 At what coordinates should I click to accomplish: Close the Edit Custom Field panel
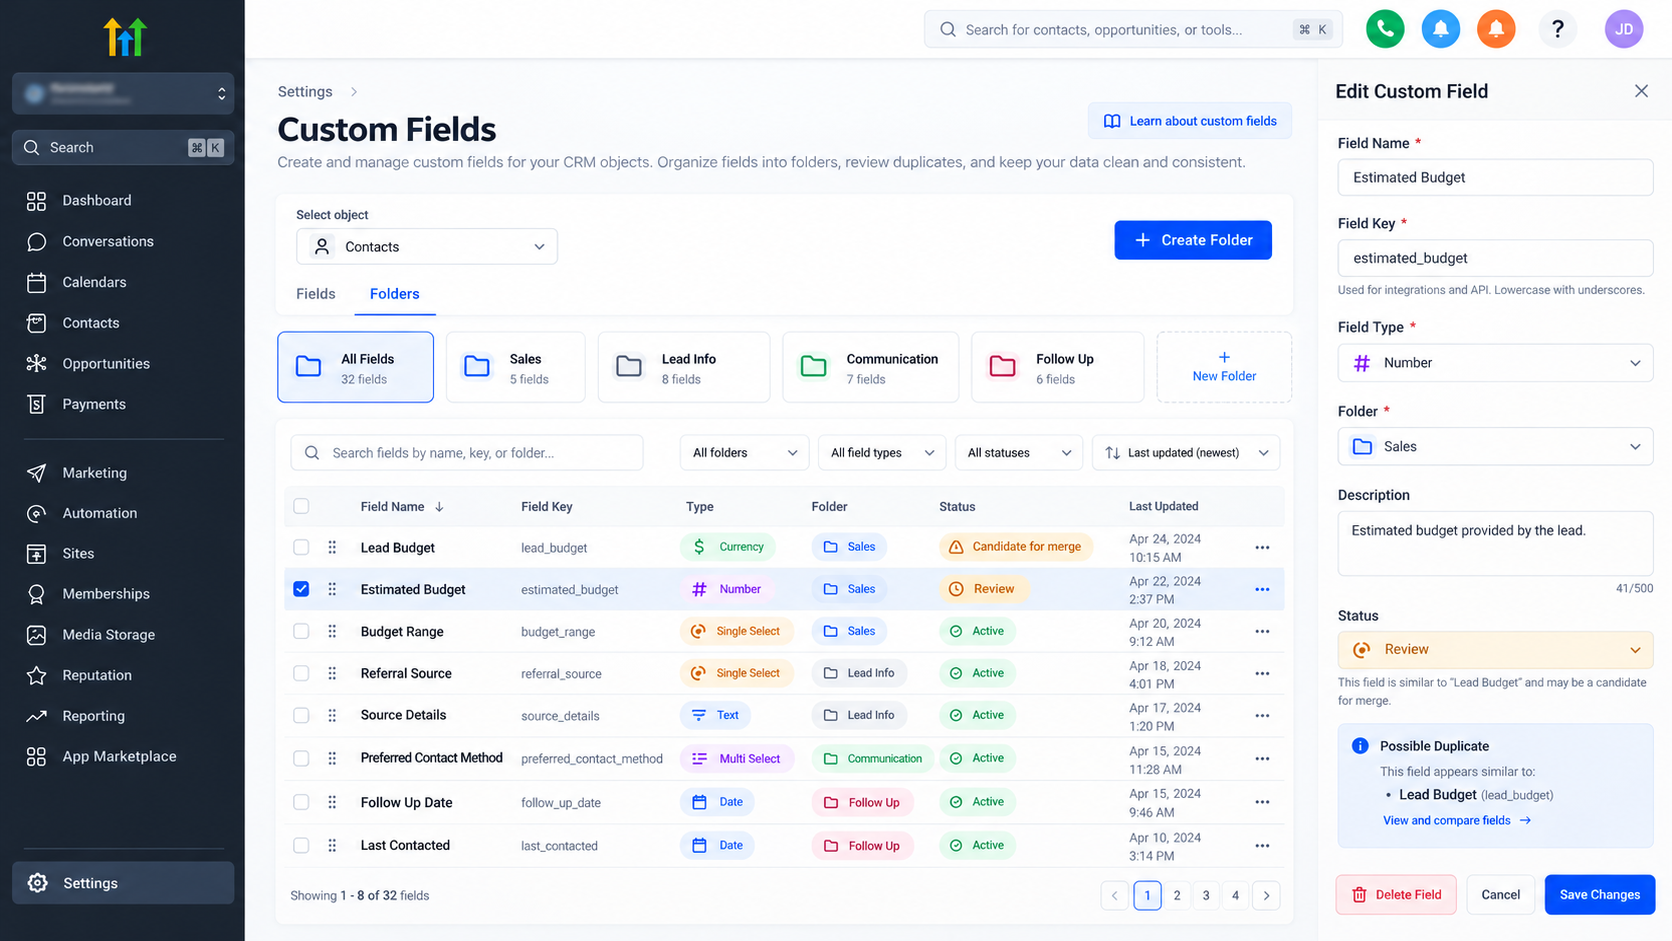pyautogui.click(x=1641, y=91)
